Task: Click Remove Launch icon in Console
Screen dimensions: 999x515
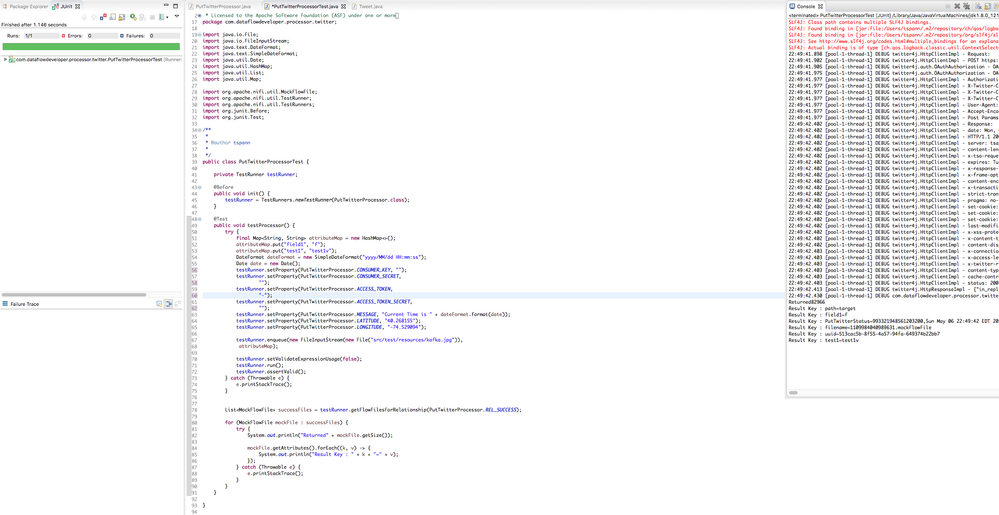Action: click(957, 6)
